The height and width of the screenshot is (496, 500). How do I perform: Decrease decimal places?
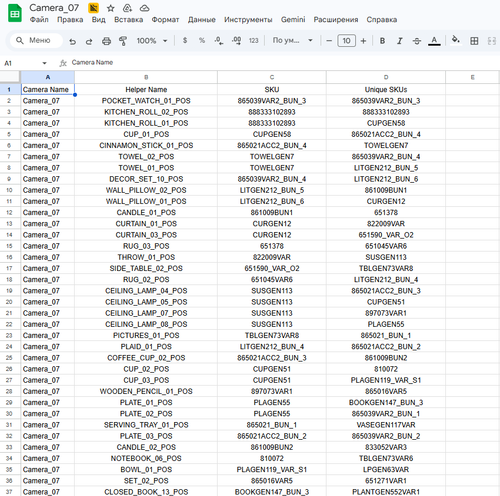click(219, 41)
